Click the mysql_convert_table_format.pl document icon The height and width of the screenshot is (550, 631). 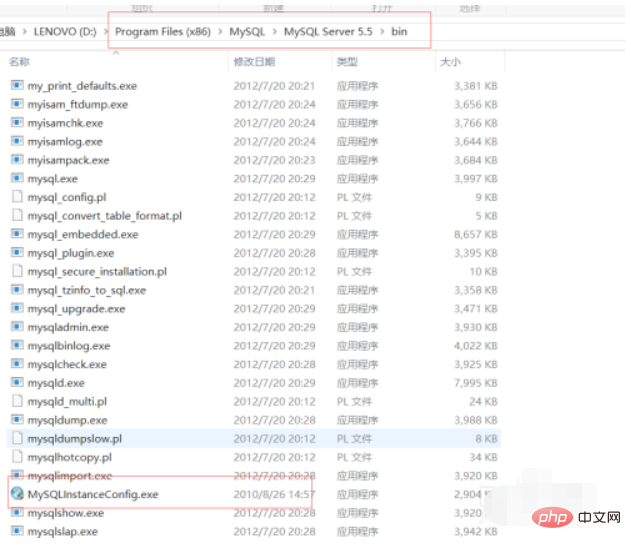pos(17,215)
